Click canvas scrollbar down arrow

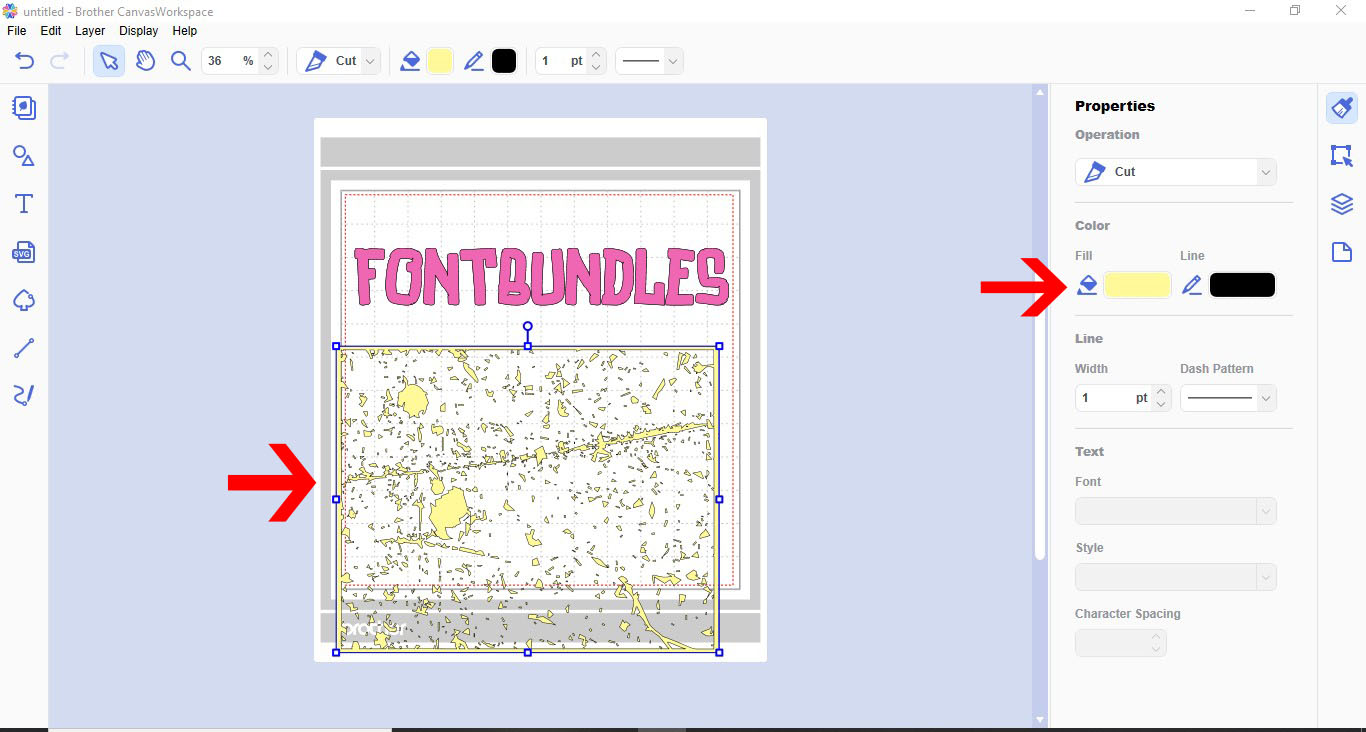(x=1039, y=719)
